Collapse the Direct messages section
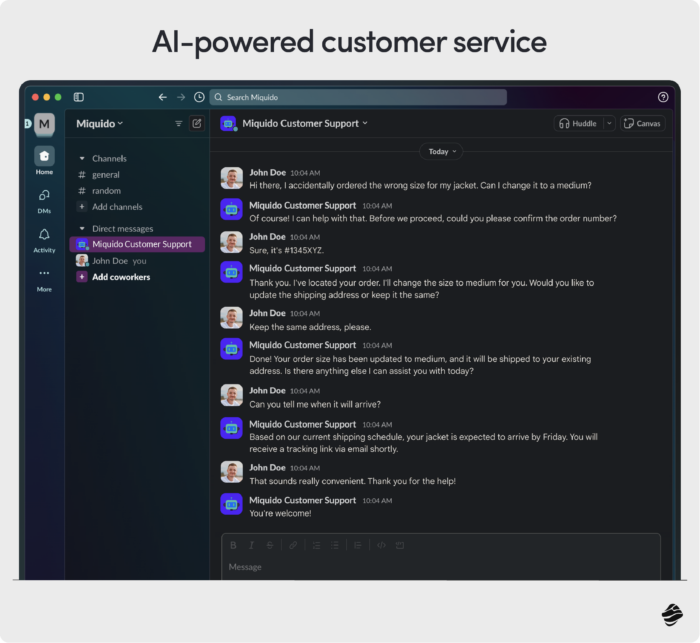The height and width of the screenshot is (643, 700). point(82,229)
